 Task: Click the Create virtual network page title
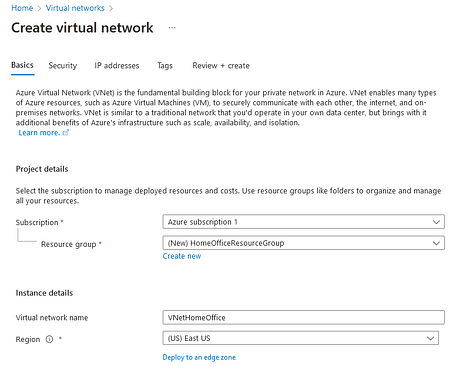coord(82,28)
